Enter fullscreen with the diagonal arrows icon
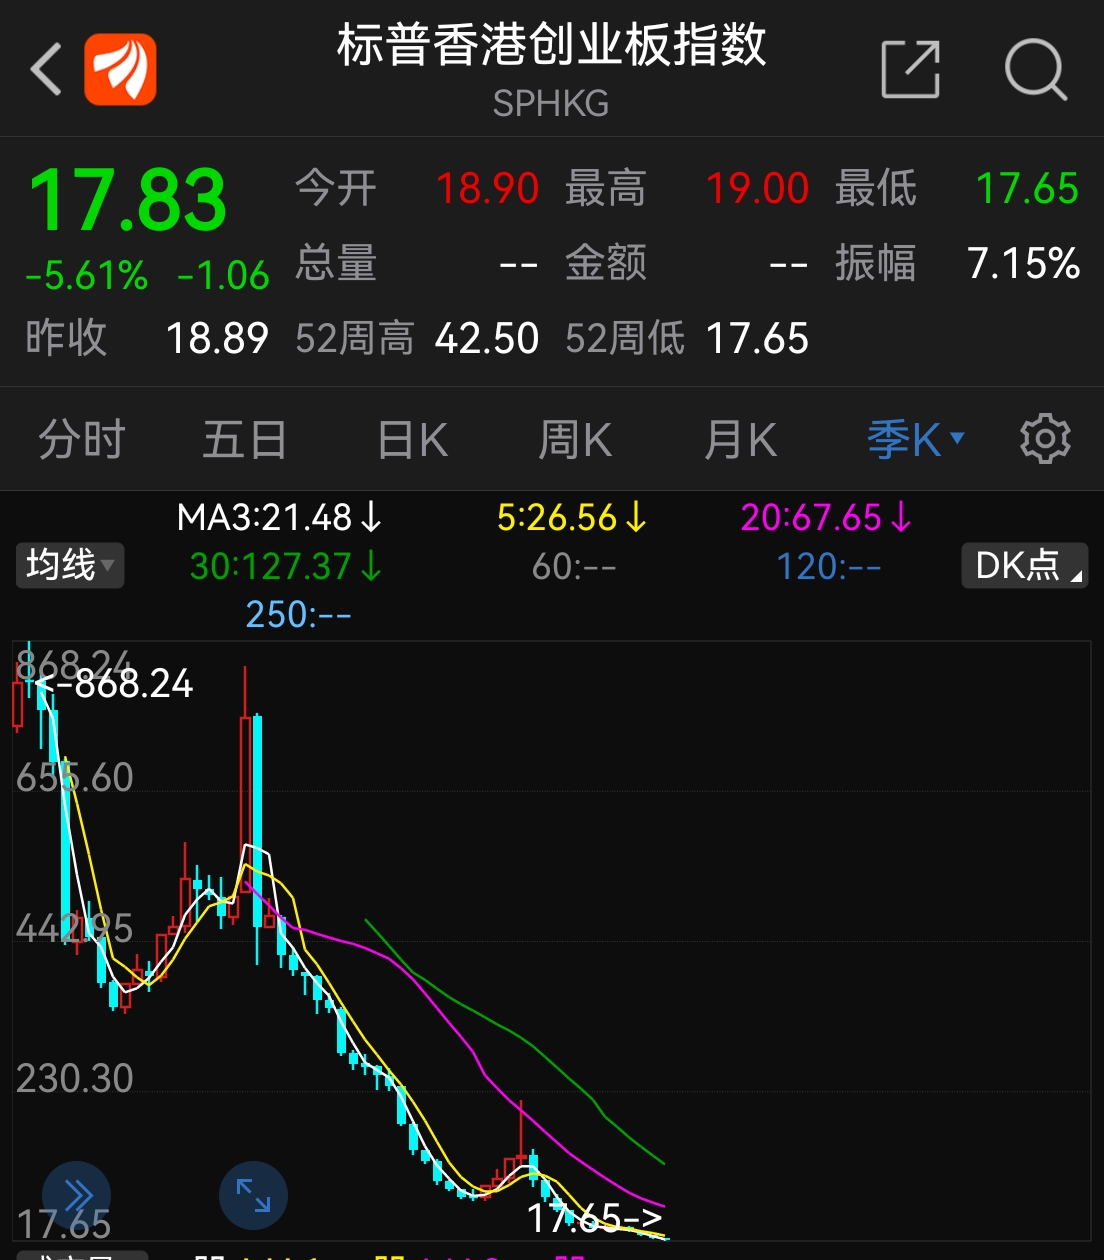 point(253,1194)
